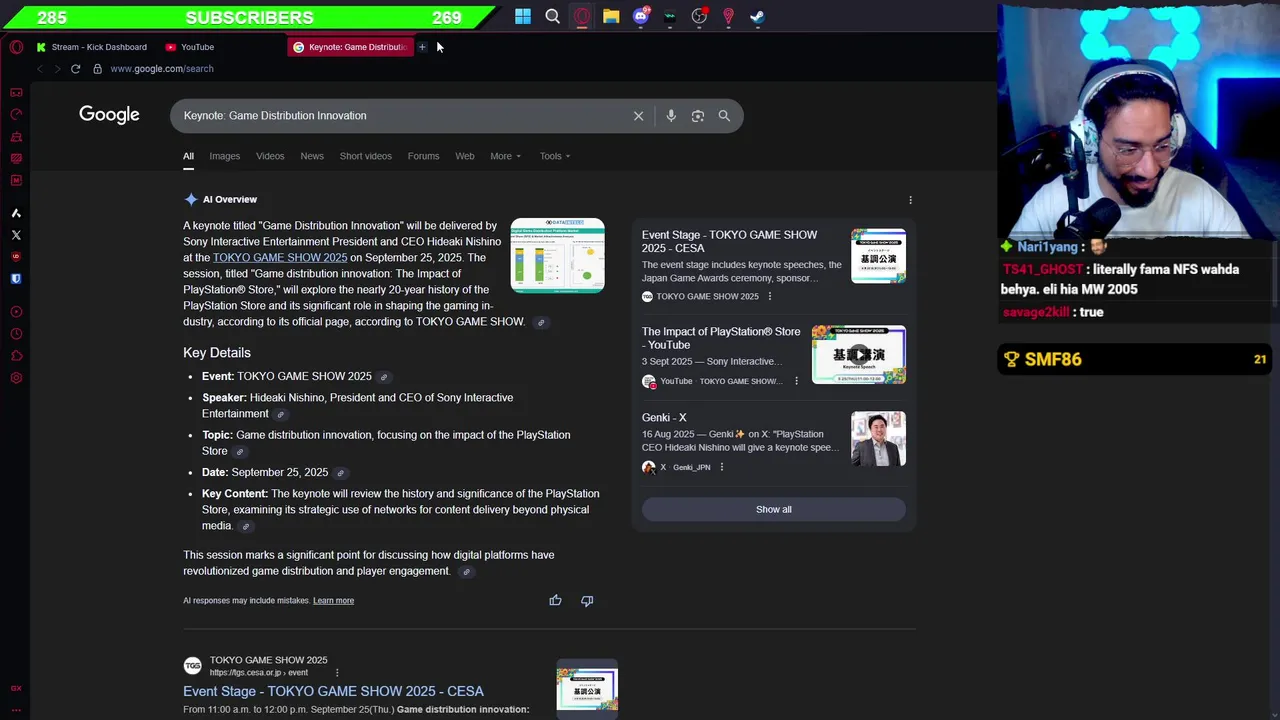Open Windows taskbar search
1280x720 pixels.
(x=552, y=16)
